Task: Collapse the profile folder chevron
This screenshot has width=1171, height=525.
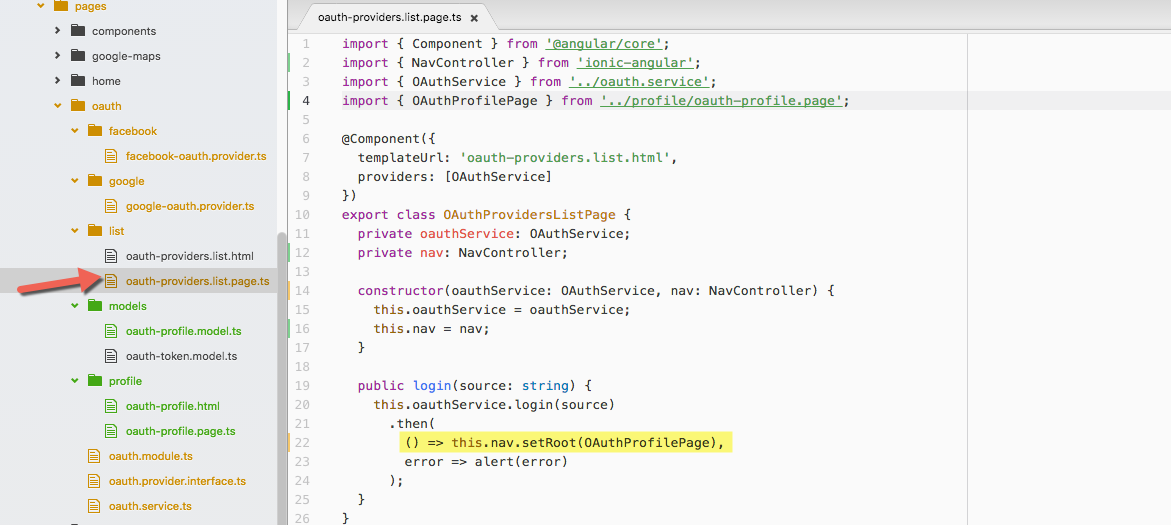Action: (75, 381)
